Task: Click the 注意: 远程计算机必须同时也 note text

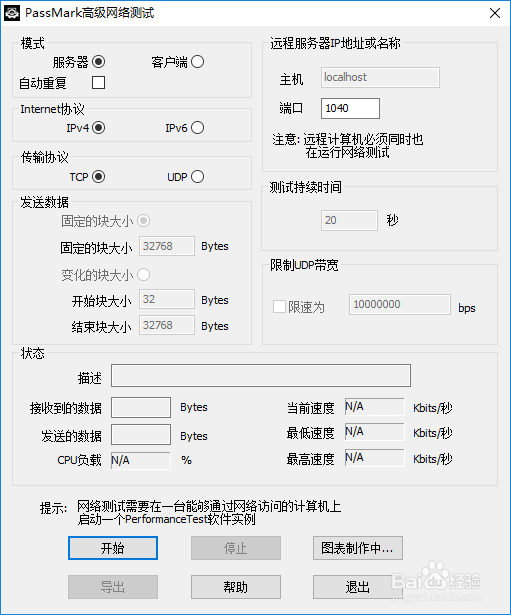Action: (347, 139)
